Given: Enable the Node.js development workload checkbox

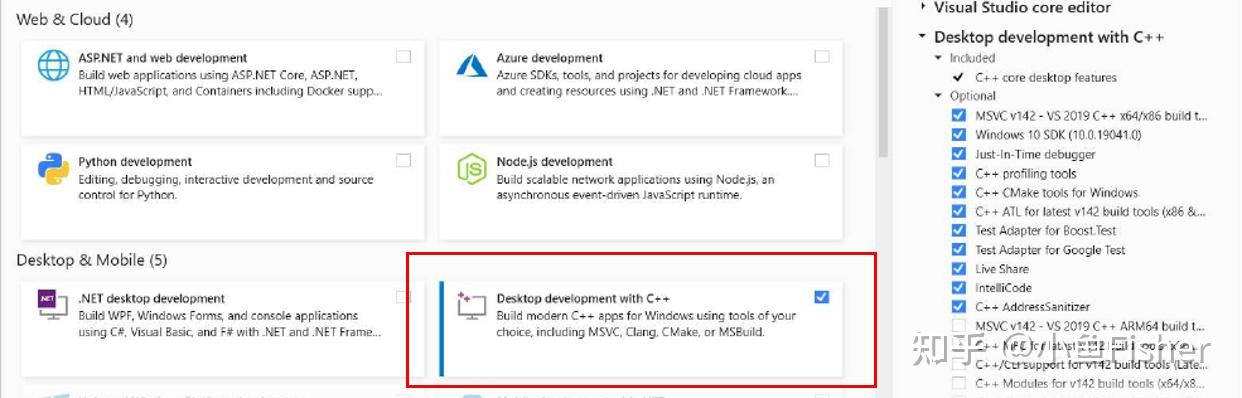Looking at the screenshot, I should pos(821,160).
